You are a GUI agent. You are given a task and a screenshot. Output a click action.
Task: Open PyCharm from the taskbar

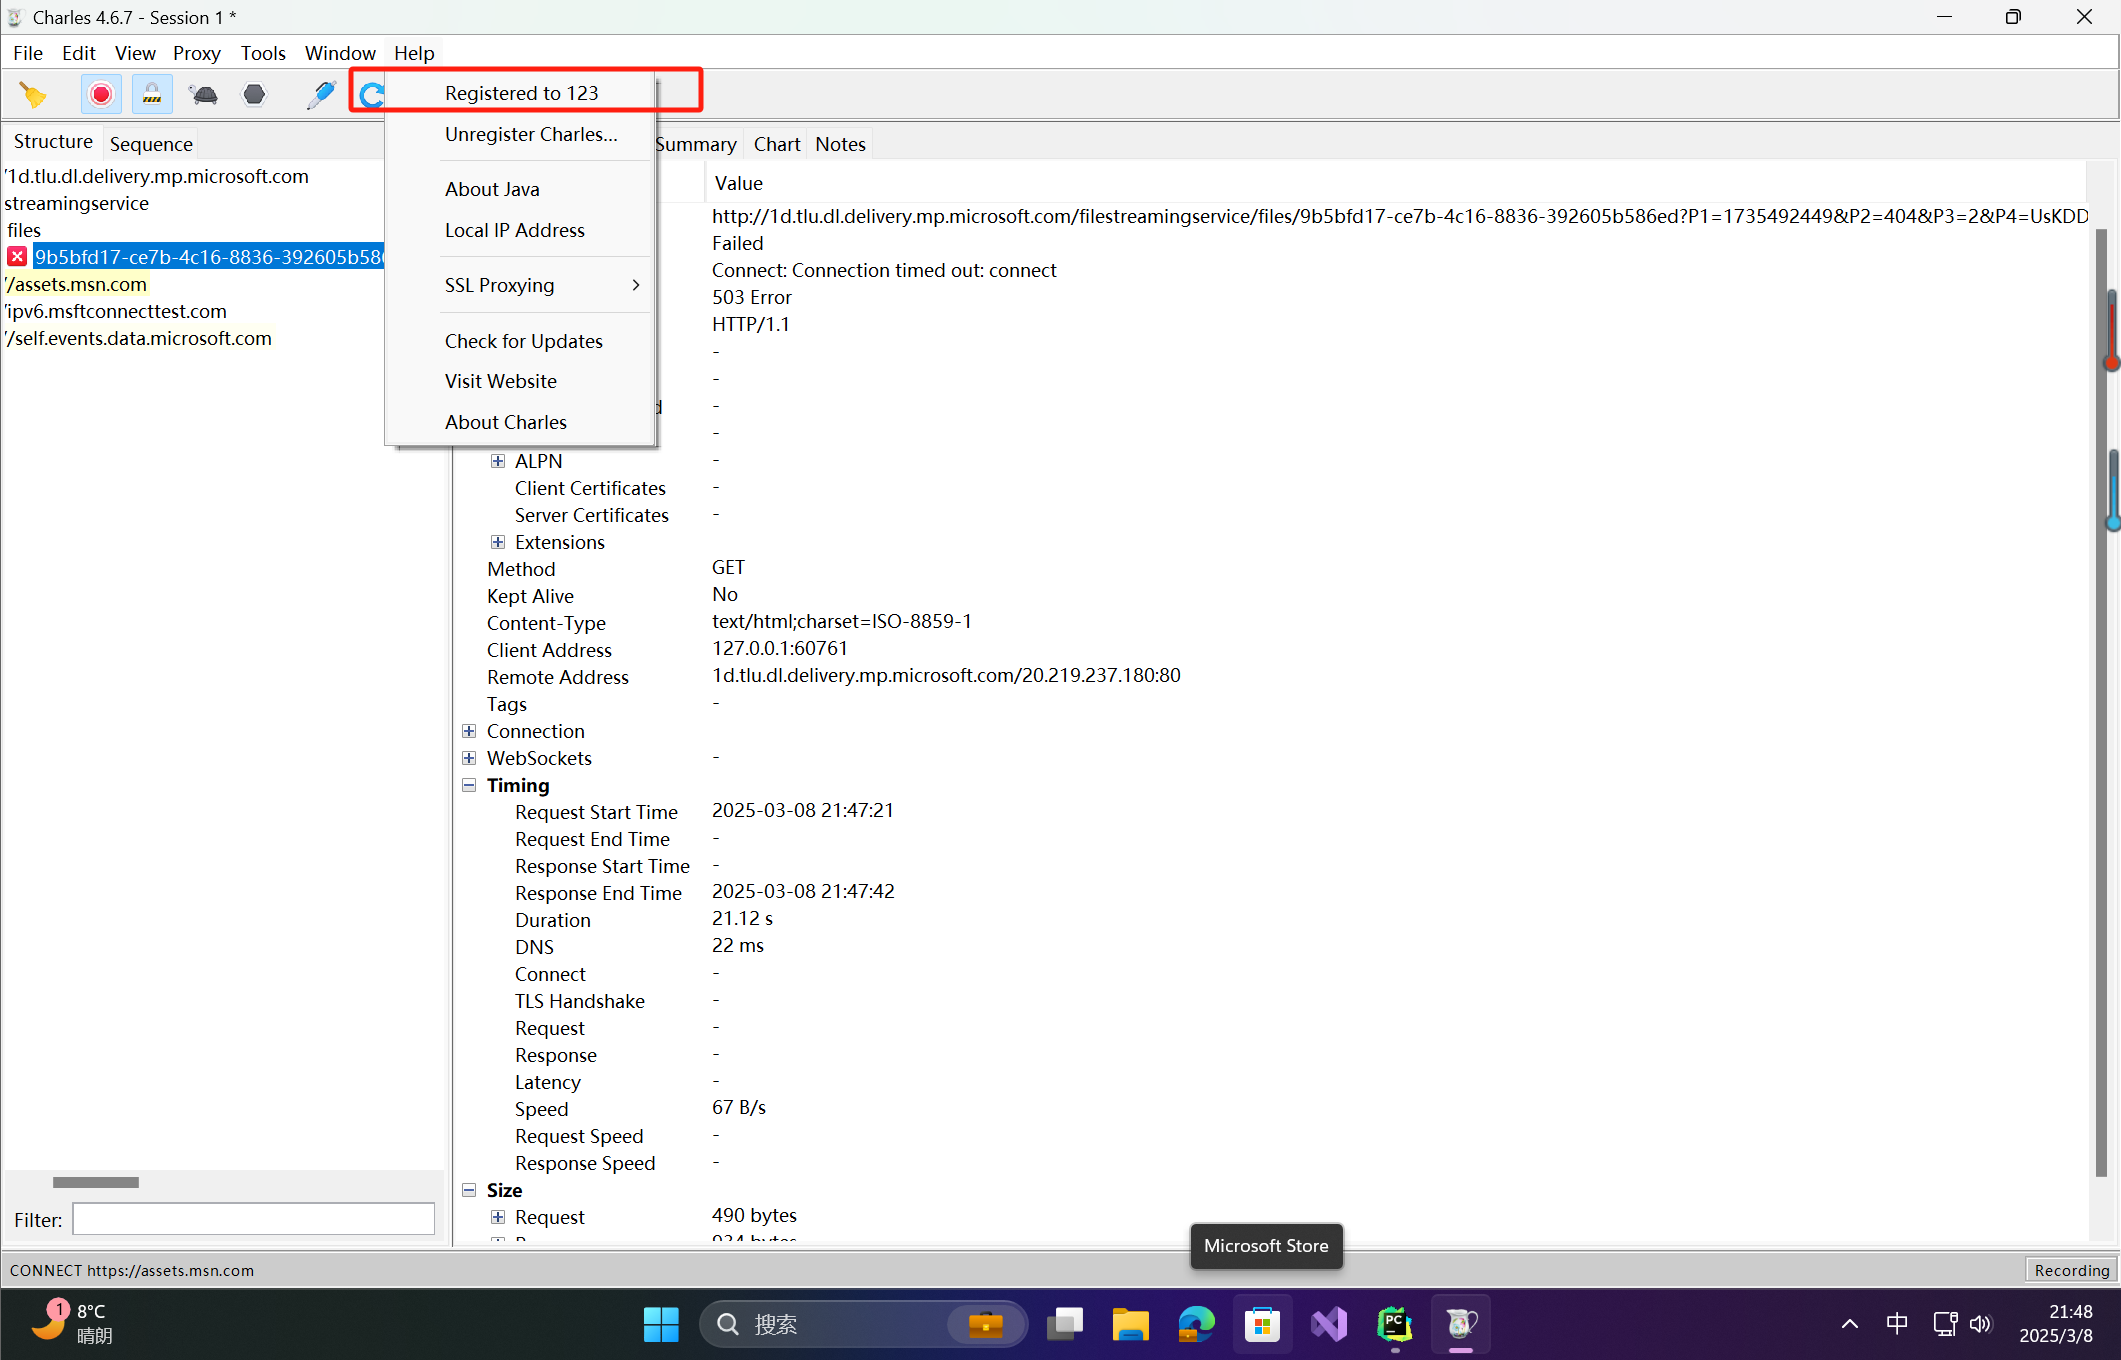(1394, 1325)
